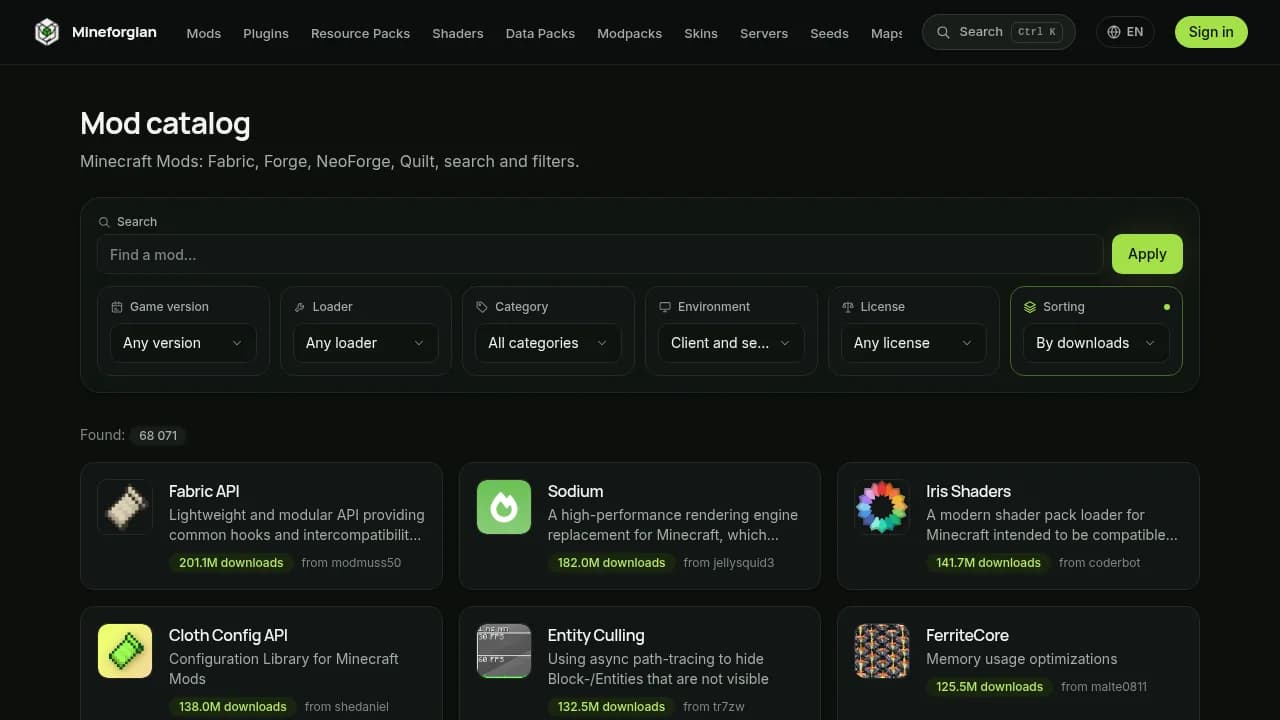Click the magnifier icon in the header search

(x=943, y=32)
